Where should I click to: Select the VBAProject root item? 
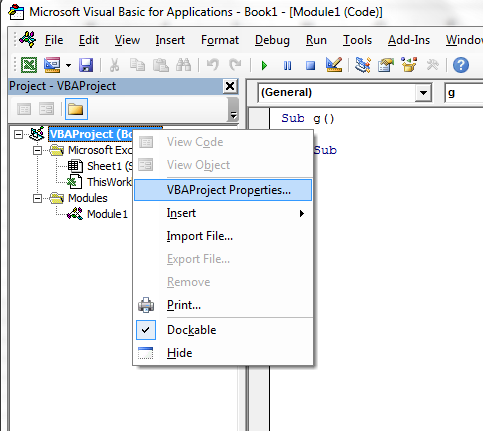point(91,134)
